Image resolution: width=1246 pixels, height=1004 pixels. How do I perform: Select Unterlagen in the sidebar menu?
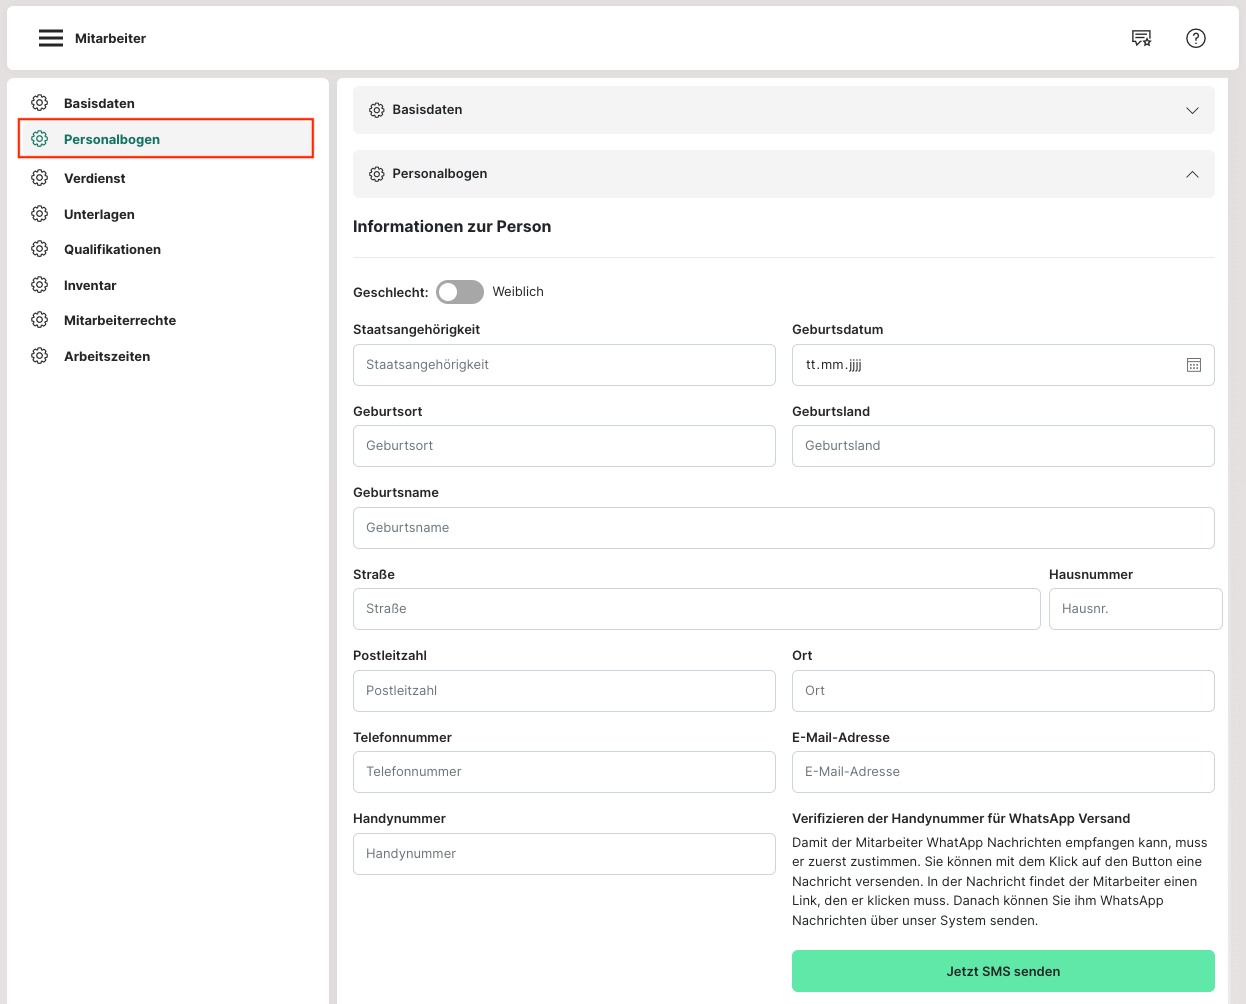99,214
